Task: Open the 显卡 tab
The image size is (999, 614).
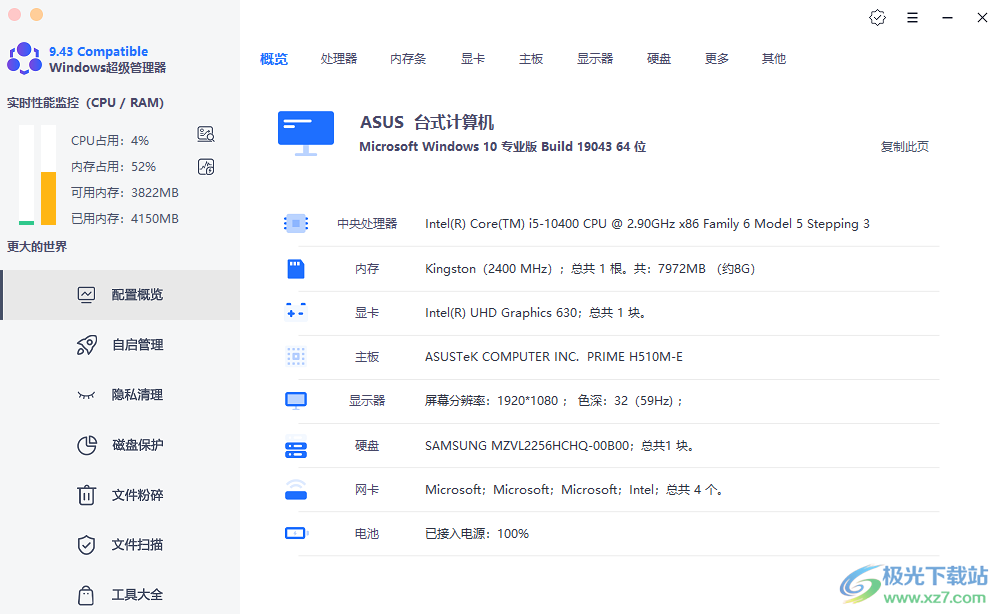Action: [x=473, y=59]
